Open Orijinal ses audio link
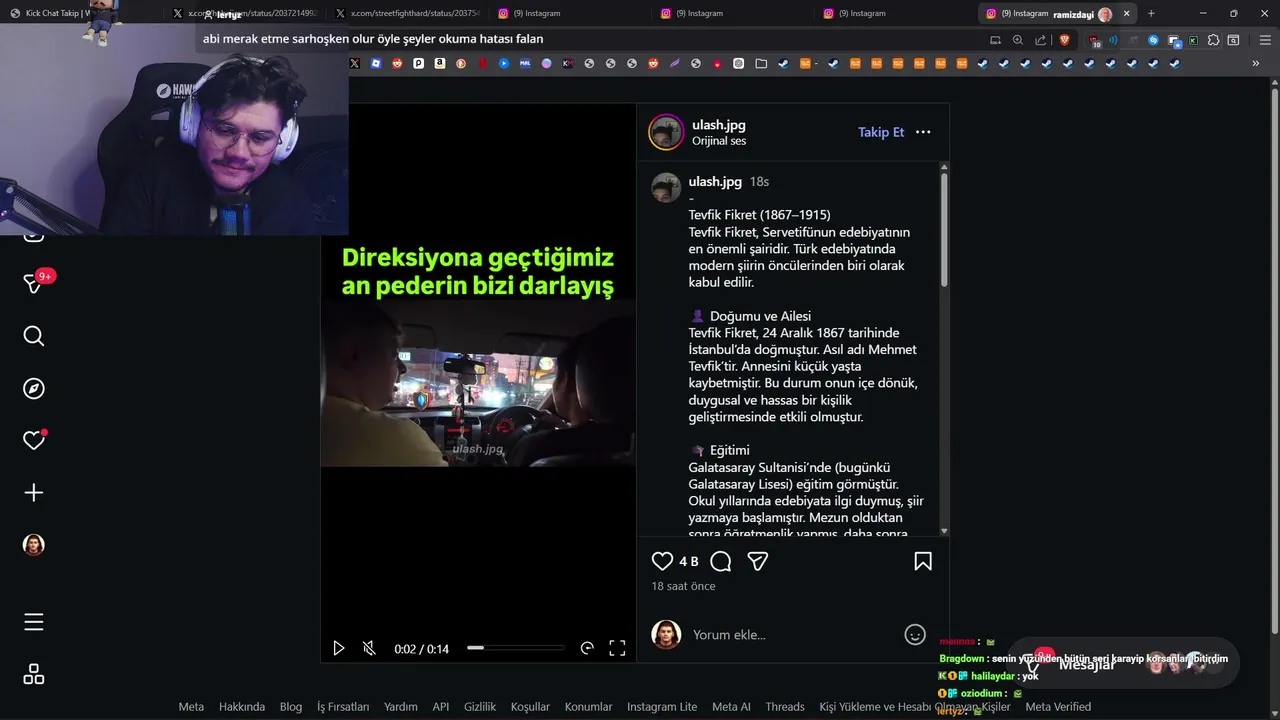1280x720 pixels. pyautogui.click(x=719, y=141)
